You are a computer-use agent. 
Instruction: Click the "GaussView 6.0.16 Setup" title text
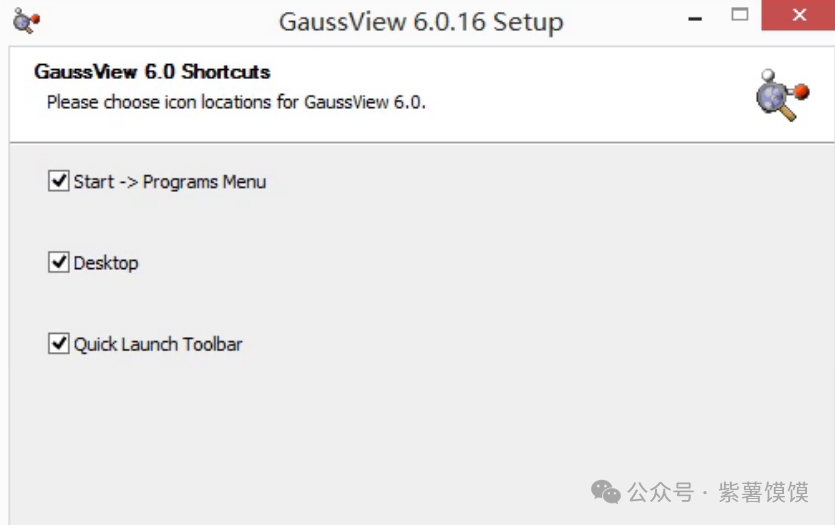[421, 22]
